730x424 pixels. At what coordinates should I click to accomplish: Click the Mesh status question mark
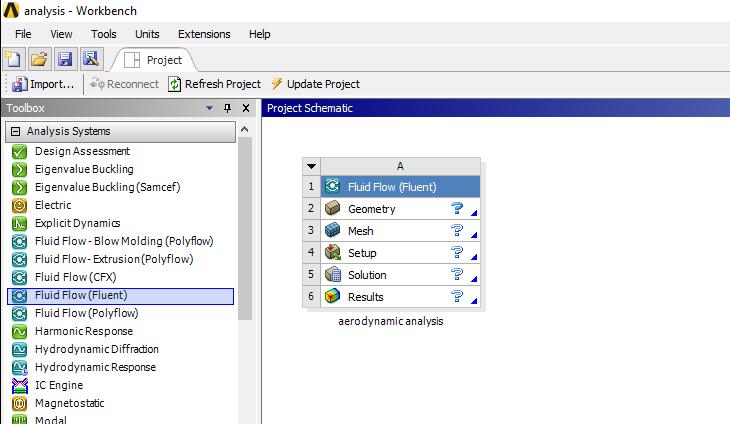457,230
